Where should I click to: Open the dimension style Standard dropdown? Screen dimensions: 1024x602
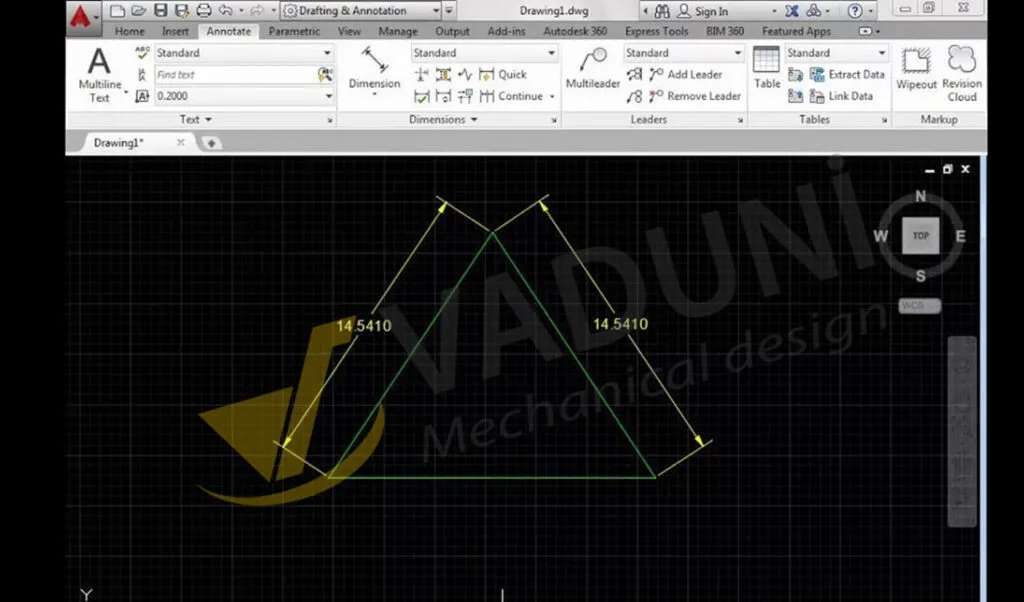[484, 52]
